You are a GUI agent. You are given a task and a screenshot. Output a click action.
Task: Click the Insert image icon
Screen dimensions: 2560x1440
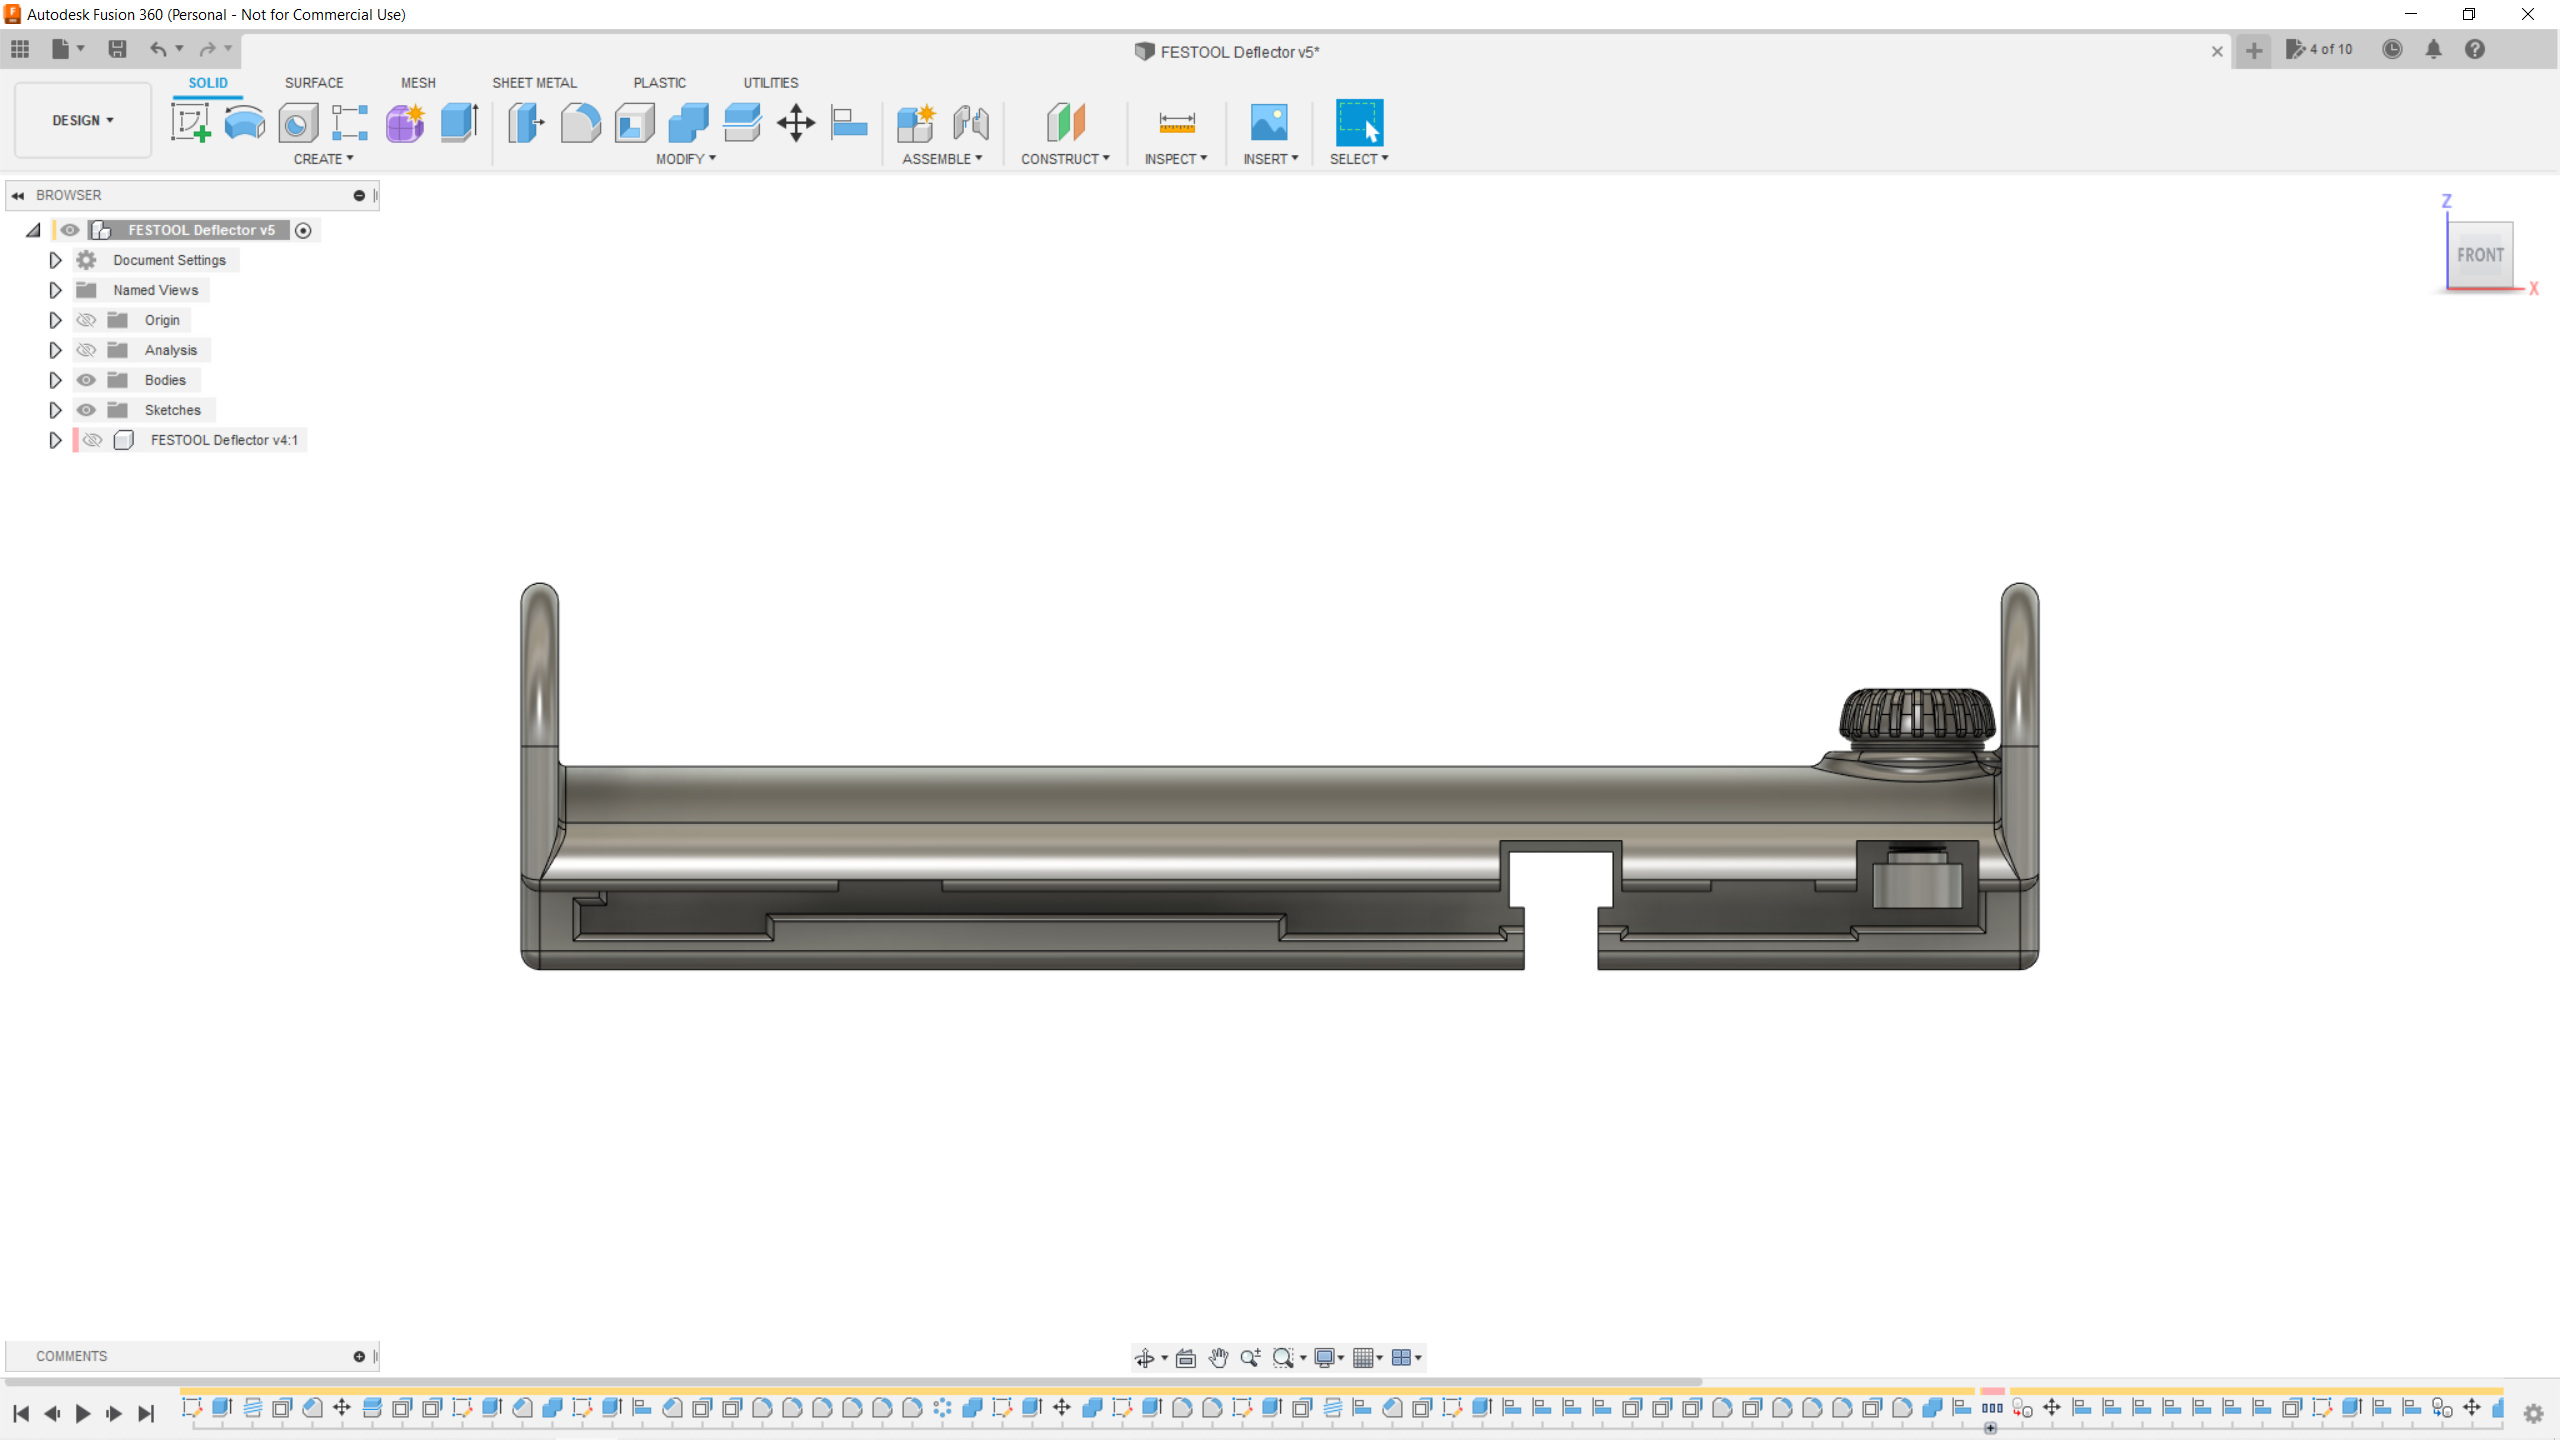pos(1269,123)
